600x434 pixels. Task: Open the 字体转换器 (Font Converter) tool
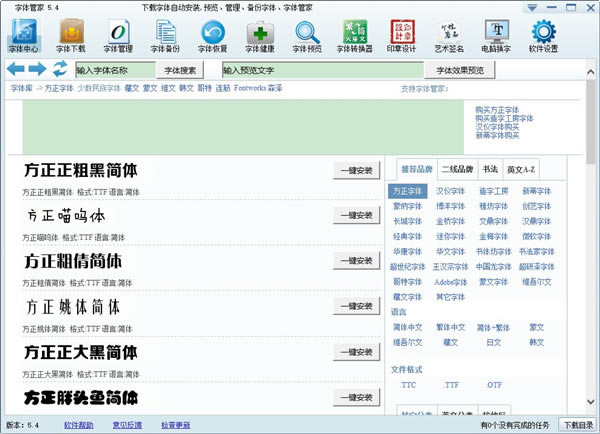(354, 35)
